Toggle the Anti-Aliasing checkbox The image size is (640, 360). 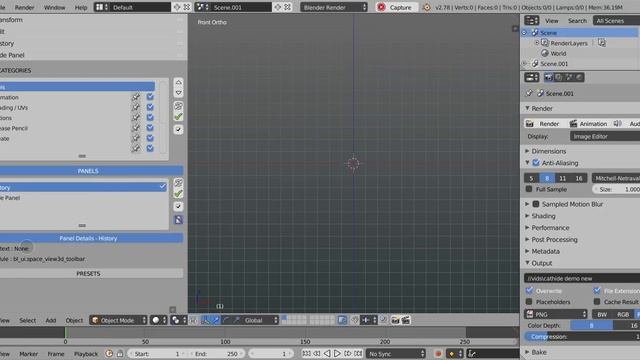pyautogui.click(x=536, y=162)
